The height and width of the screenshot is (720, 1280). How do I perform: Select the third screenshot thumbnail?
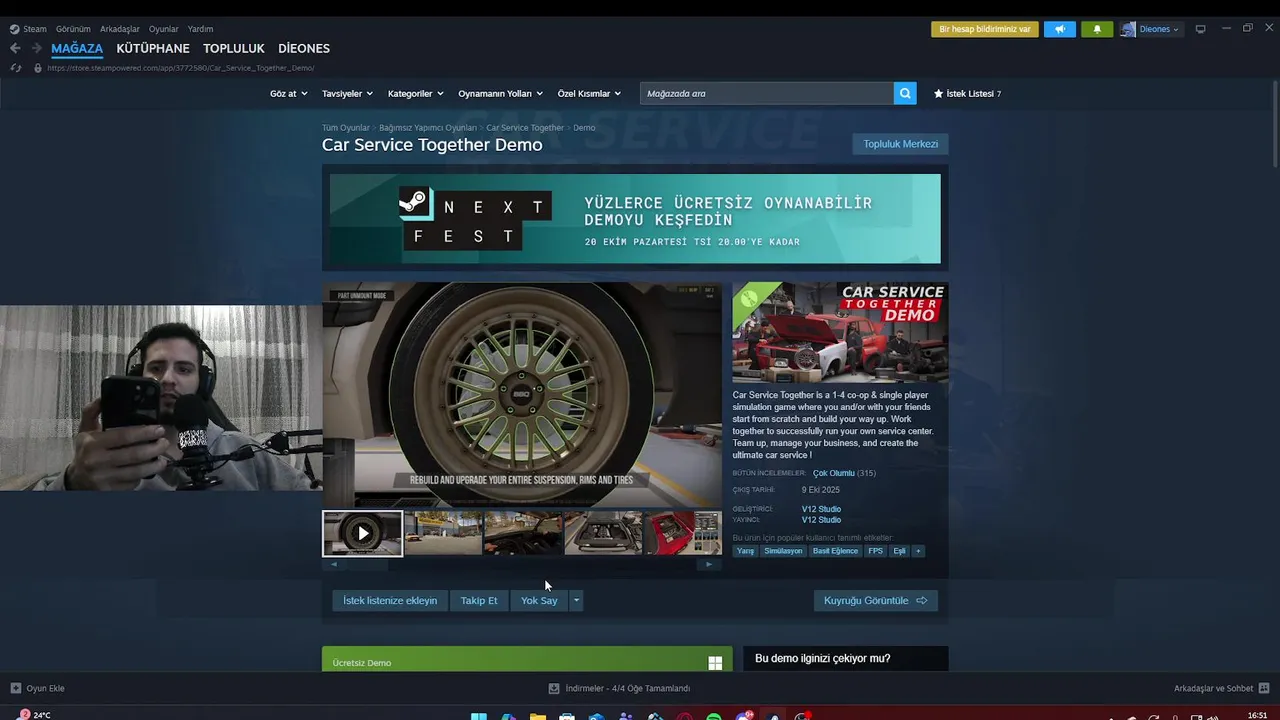point(523,533)
